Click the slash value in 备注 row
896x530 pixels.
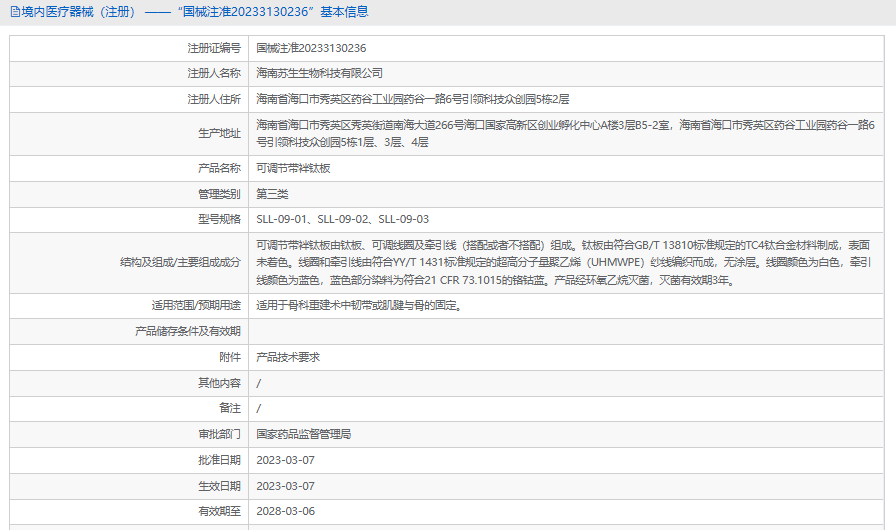(258, 409)
